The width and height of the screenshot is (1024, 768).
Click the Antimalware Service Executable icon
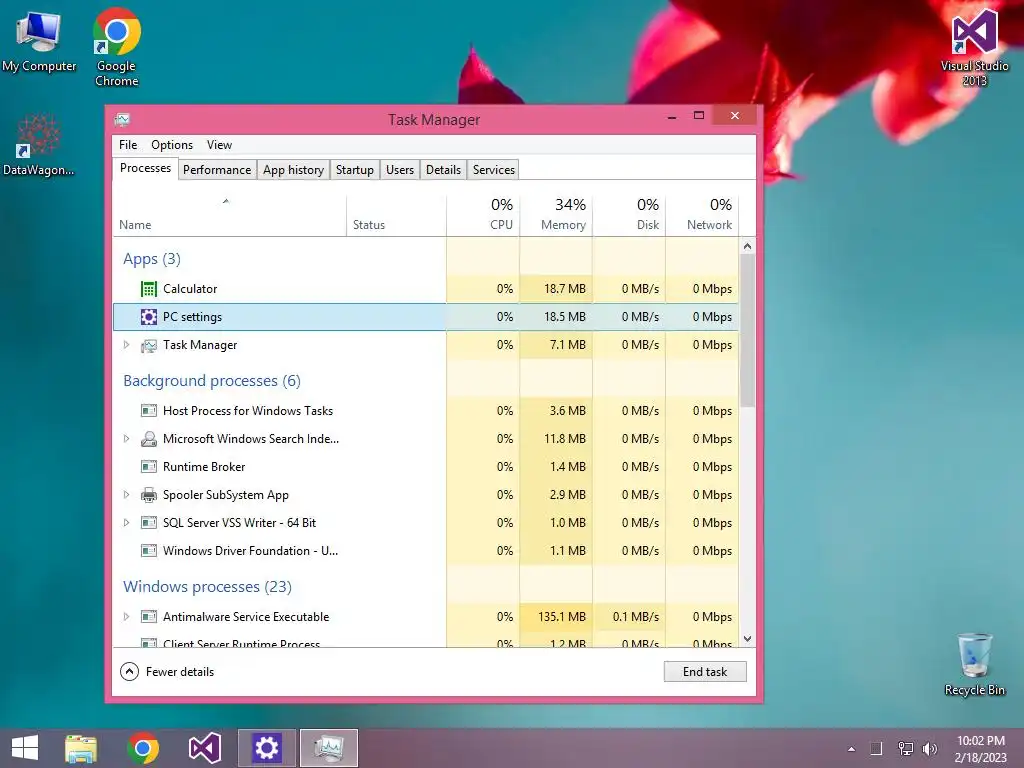[x=149, y=616]
